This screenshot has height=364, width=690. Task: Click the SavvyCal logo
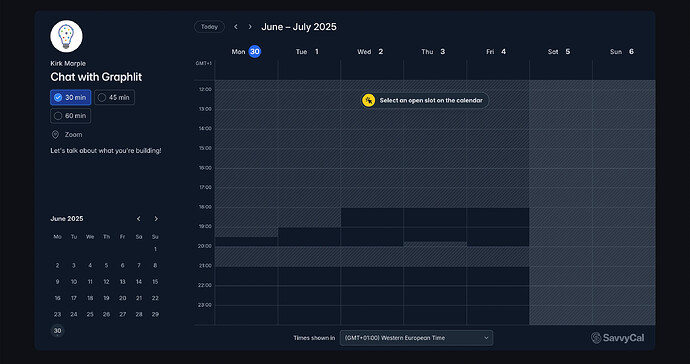click(x=617, y=338)
